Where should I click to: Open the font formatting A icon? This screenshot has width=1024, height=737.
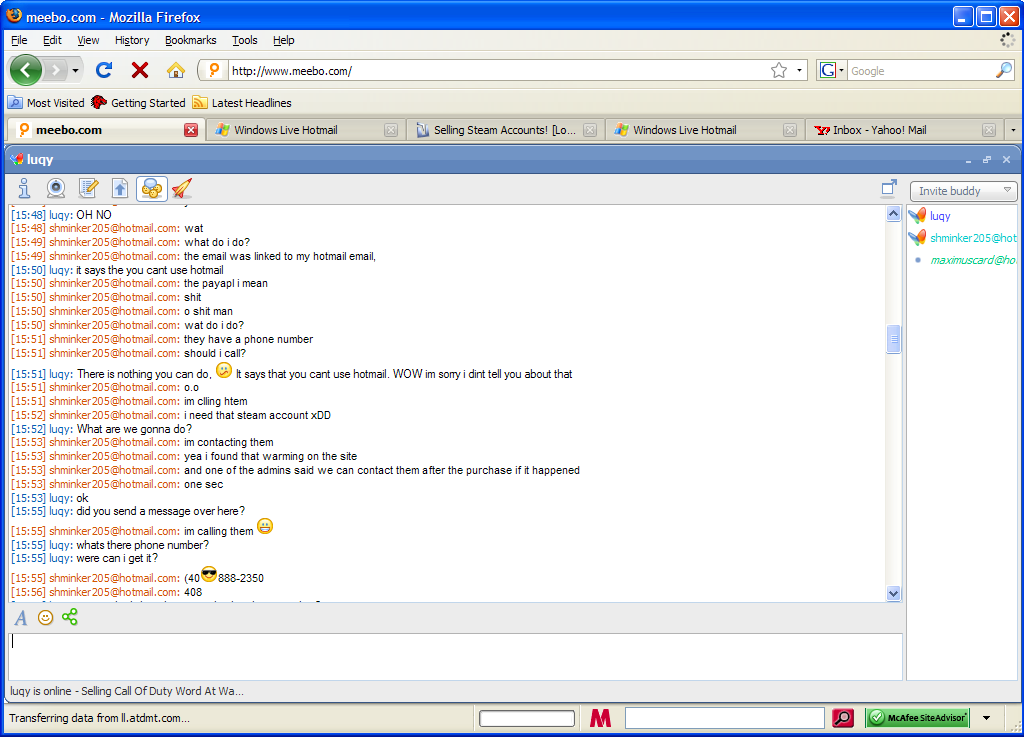(21, 618)
